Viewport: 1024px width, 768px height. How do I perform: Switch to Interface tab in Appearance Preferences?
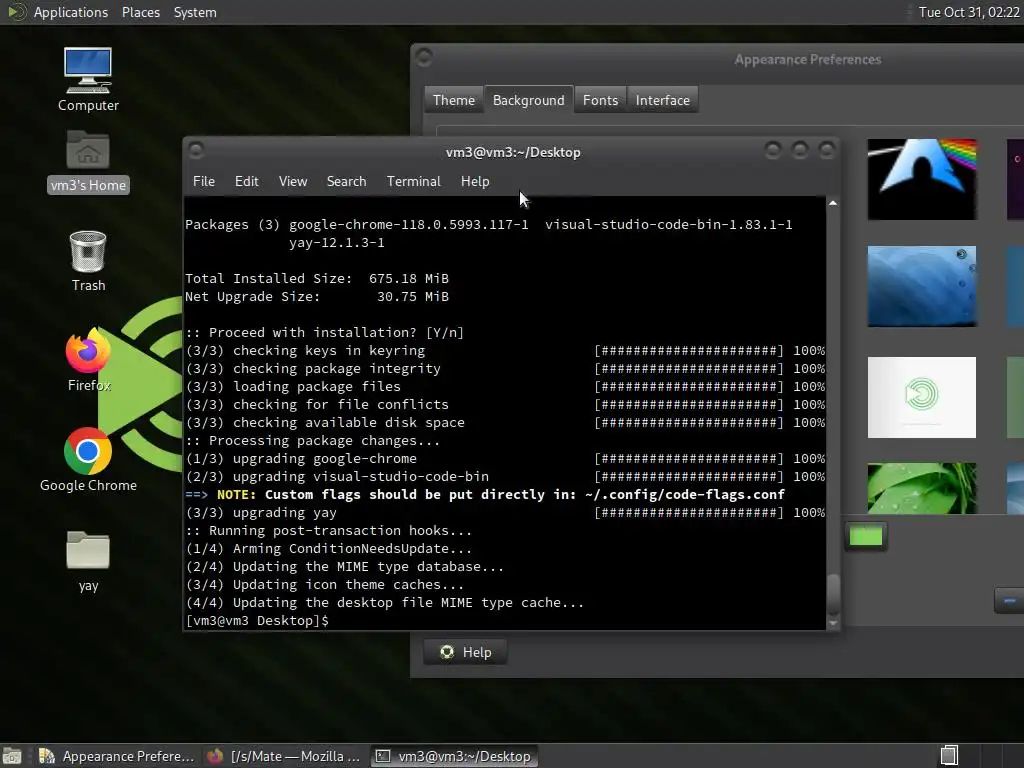662,100
